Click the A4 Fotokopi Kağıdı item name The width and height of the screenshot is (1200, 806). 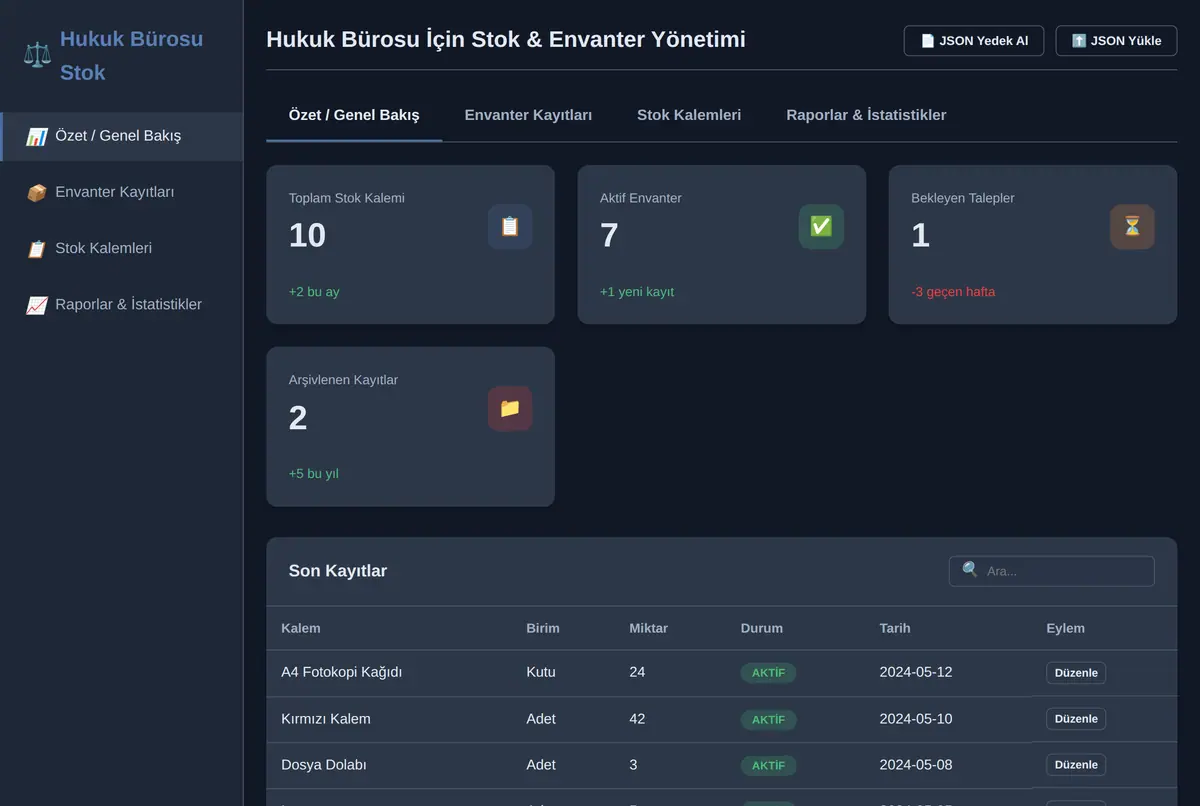[x=341, y=672]
